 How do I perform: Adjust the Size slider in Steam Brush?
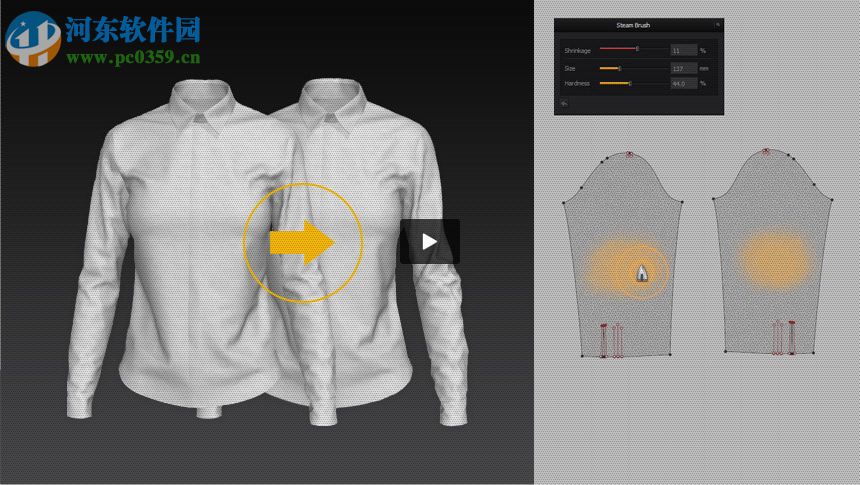point(634,68)
